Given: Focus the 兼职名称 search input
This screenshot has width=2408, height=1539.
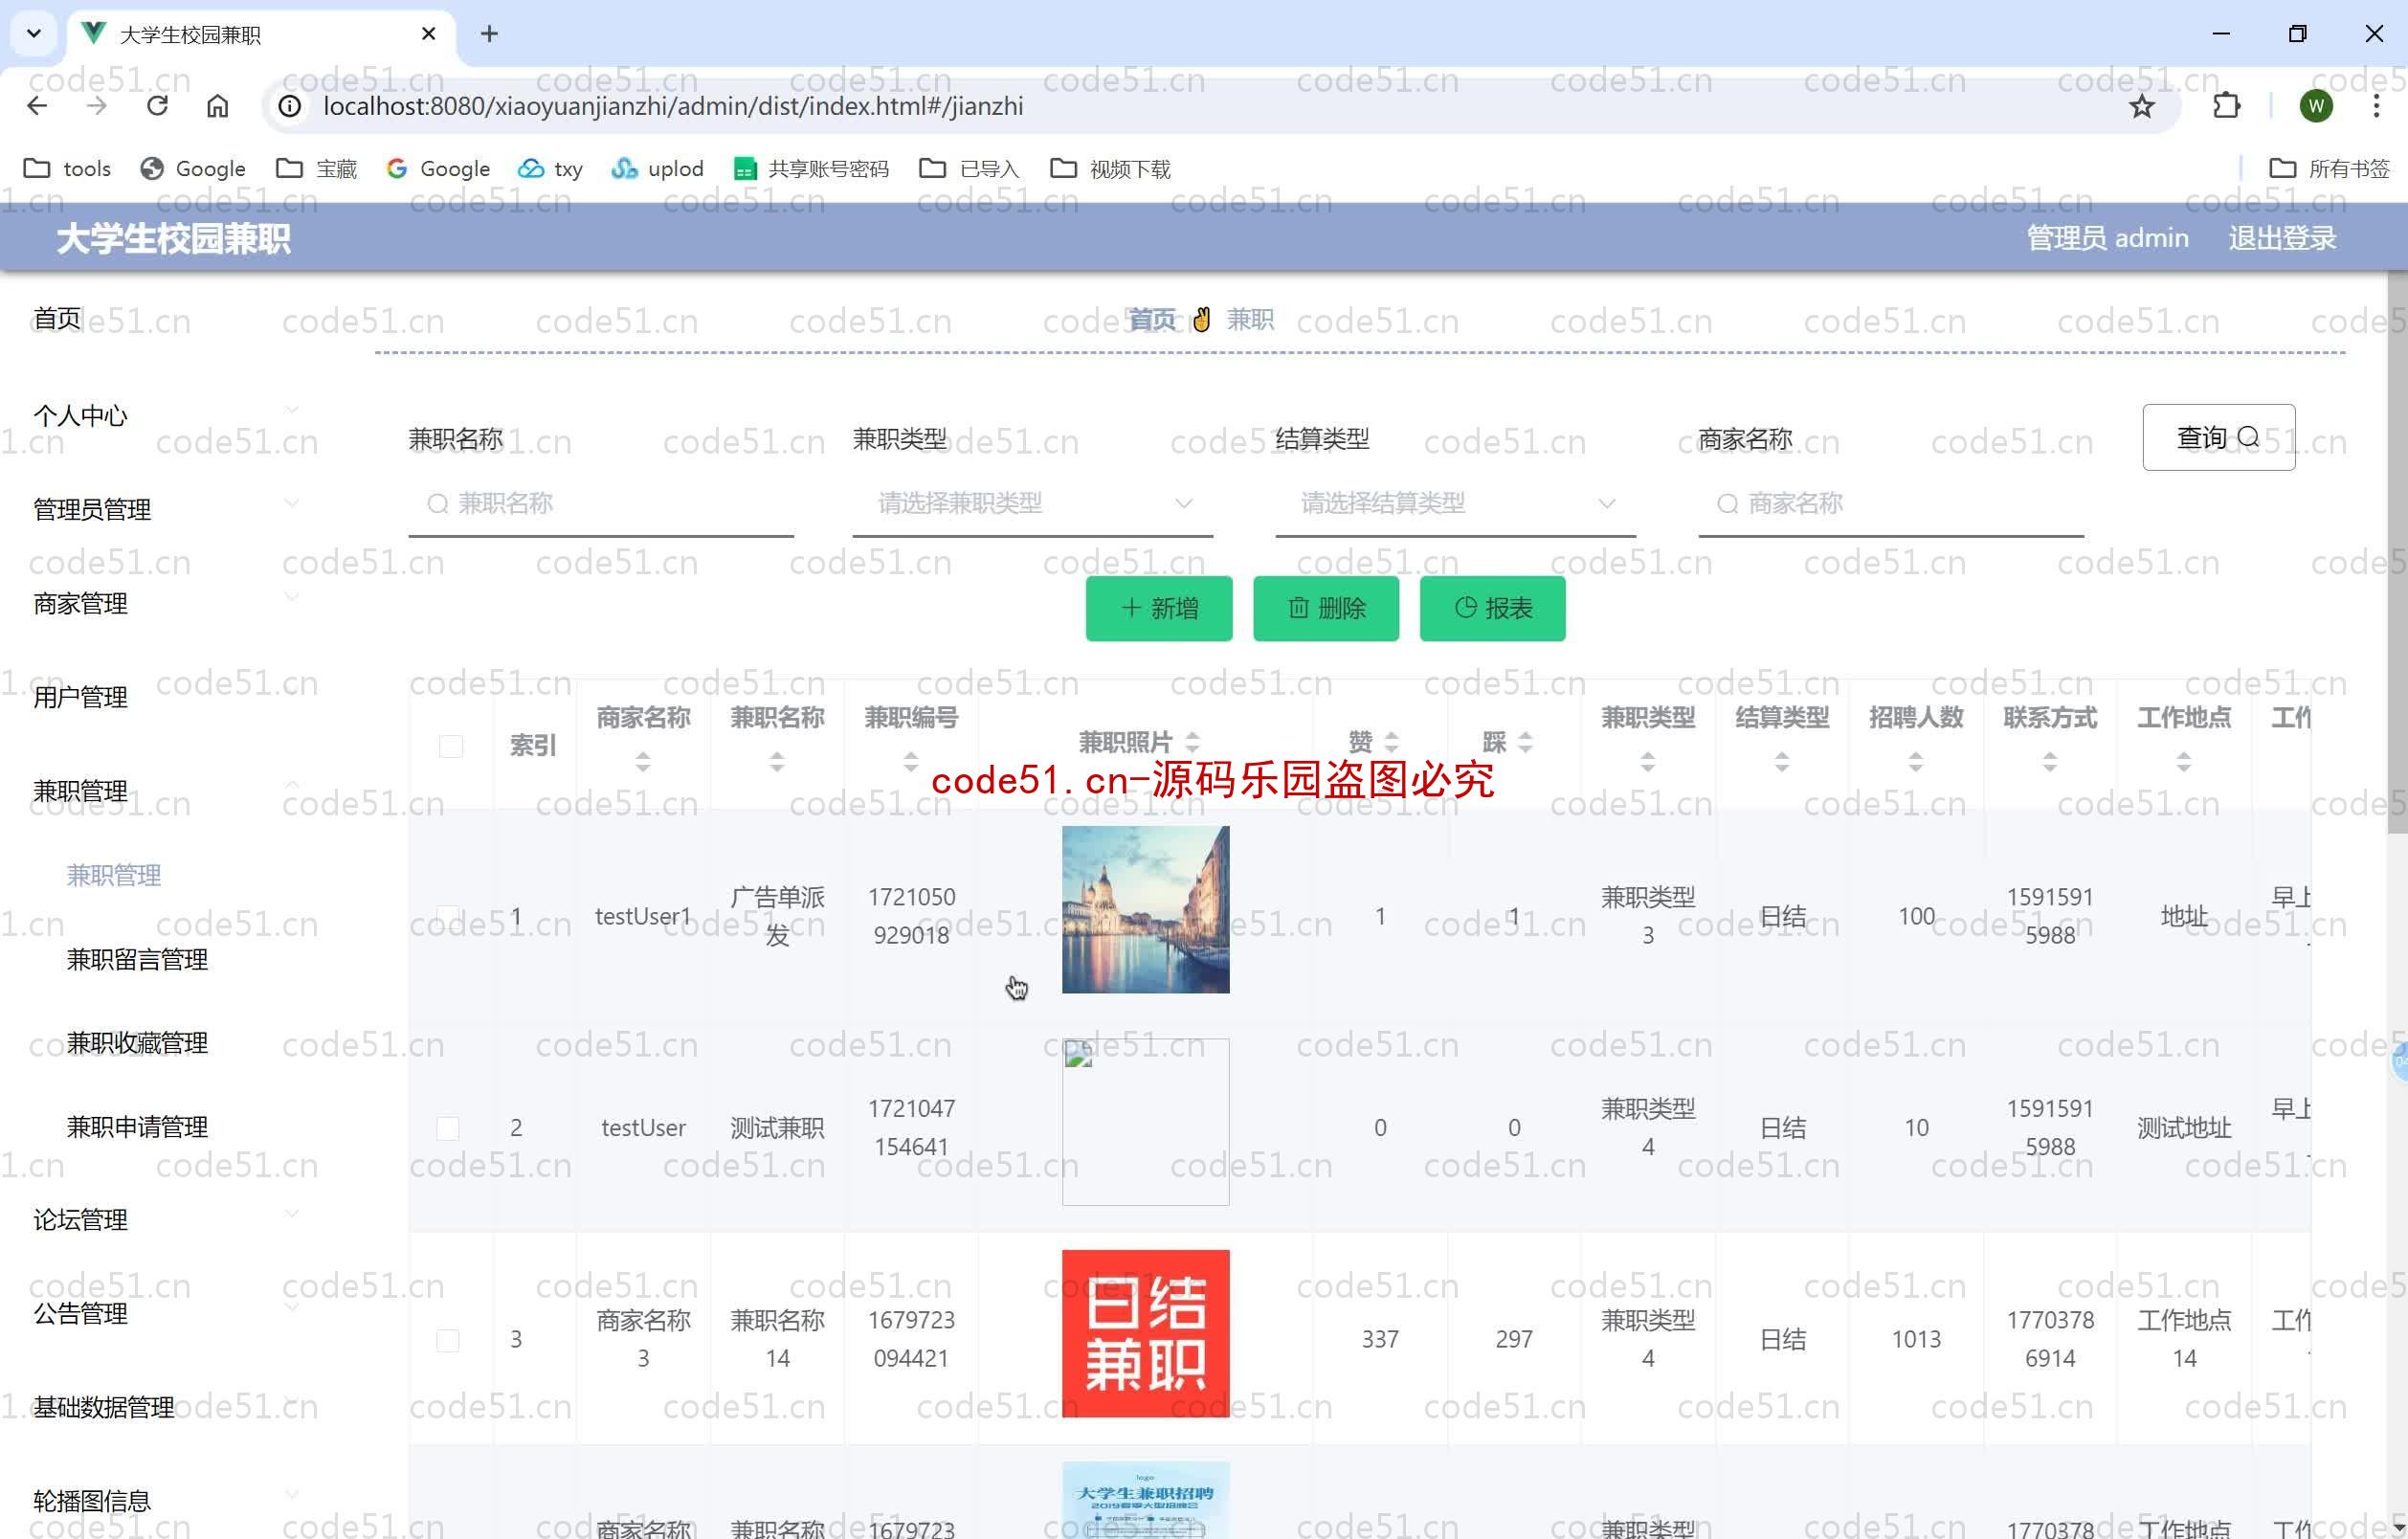Looking at the screenshot, I should point(601,503).
